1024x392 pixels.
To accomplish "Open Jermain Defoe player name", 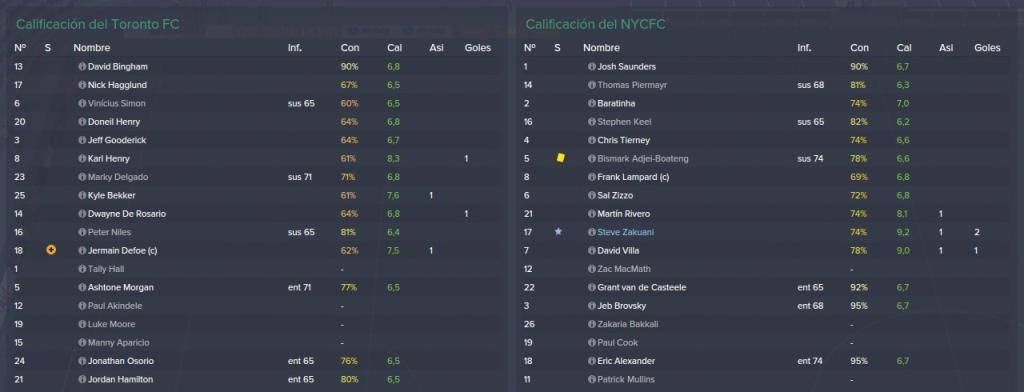I will pyautogui.click(x=122, y=251).
